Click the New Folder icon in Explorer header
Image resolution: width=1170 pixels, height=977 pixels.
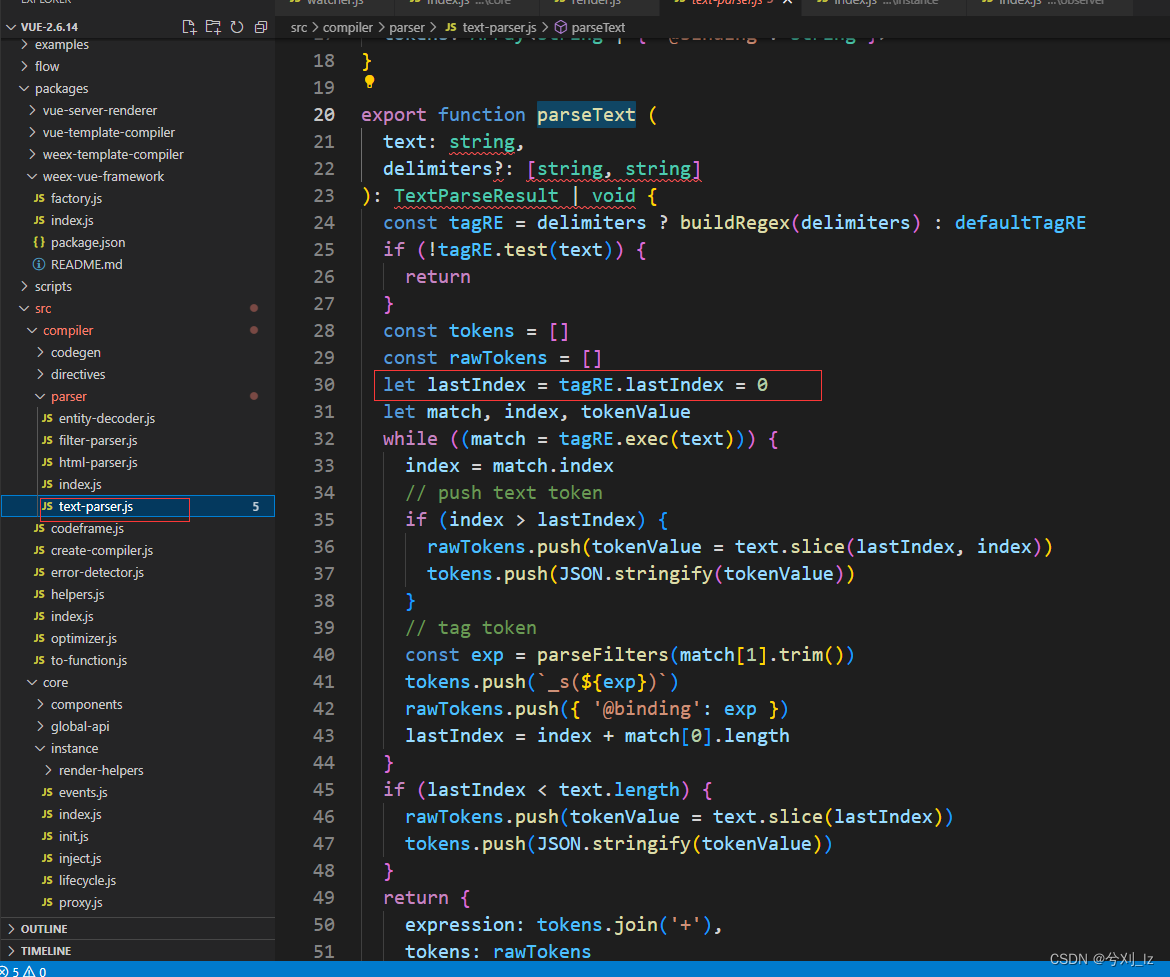(213, 27)
